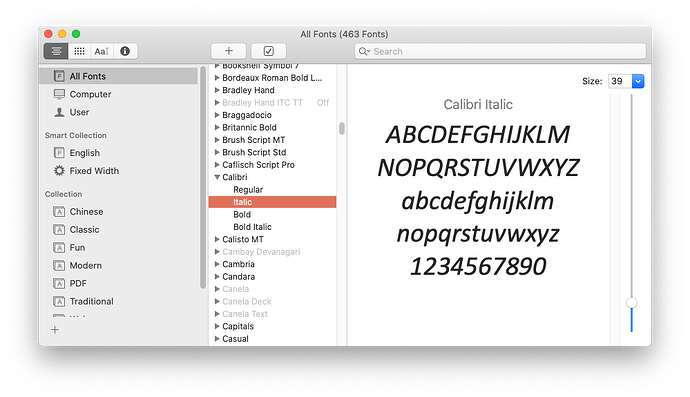Expand Capitals family
The image size is (690, 397).
(x=217, y=327)
